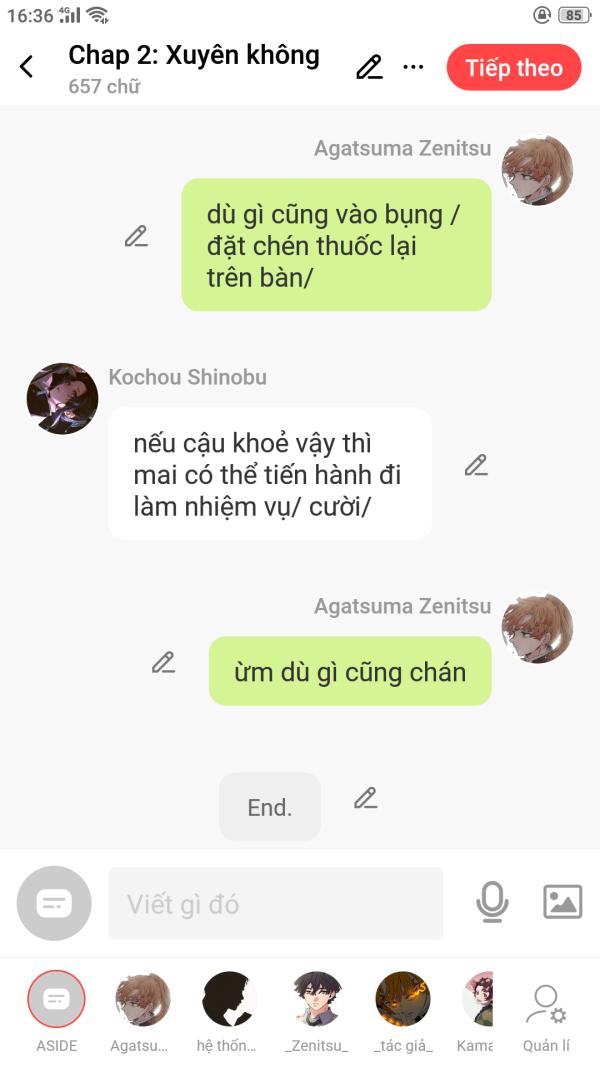Tap Kochou Shinobu's avatar in chat
The image size is (600, 1067).
pyautogui.click(x=62, y=398)
